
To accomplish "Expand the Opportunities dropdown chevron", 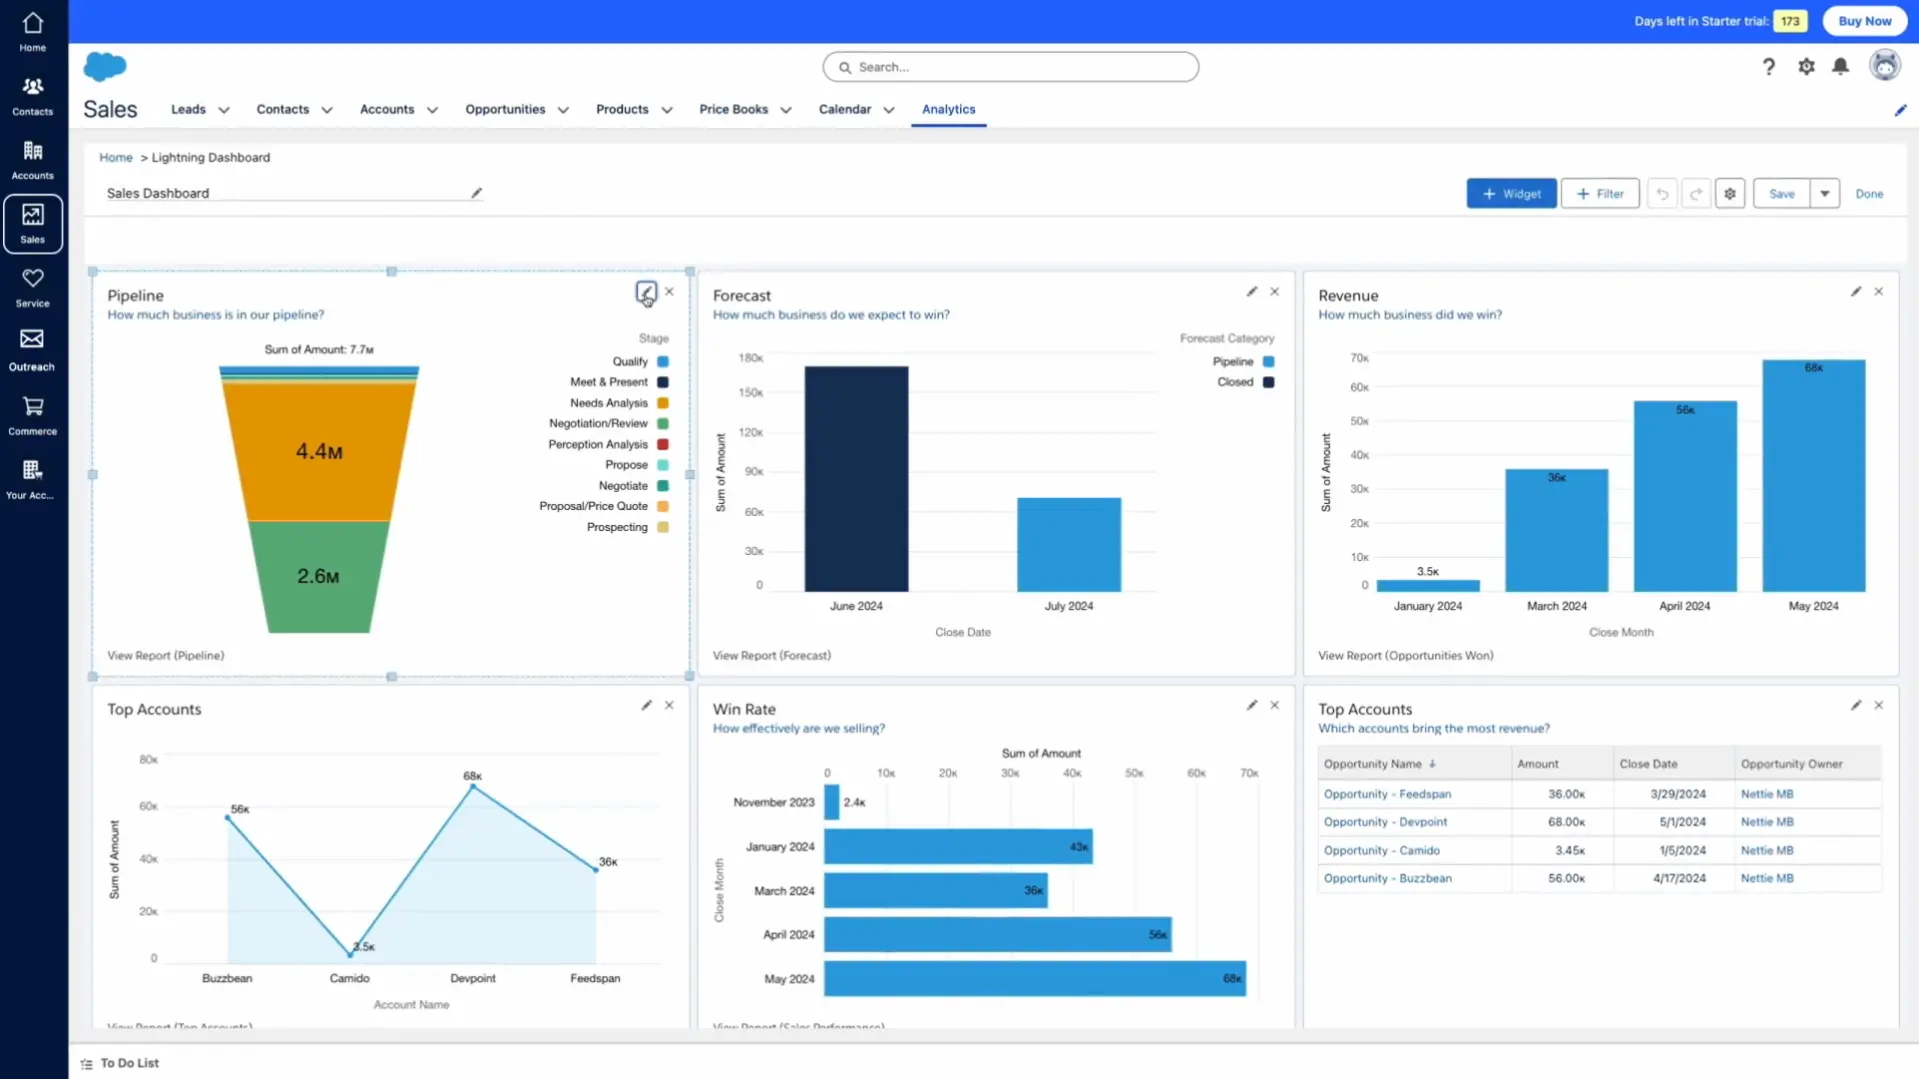I will [563, 110].
